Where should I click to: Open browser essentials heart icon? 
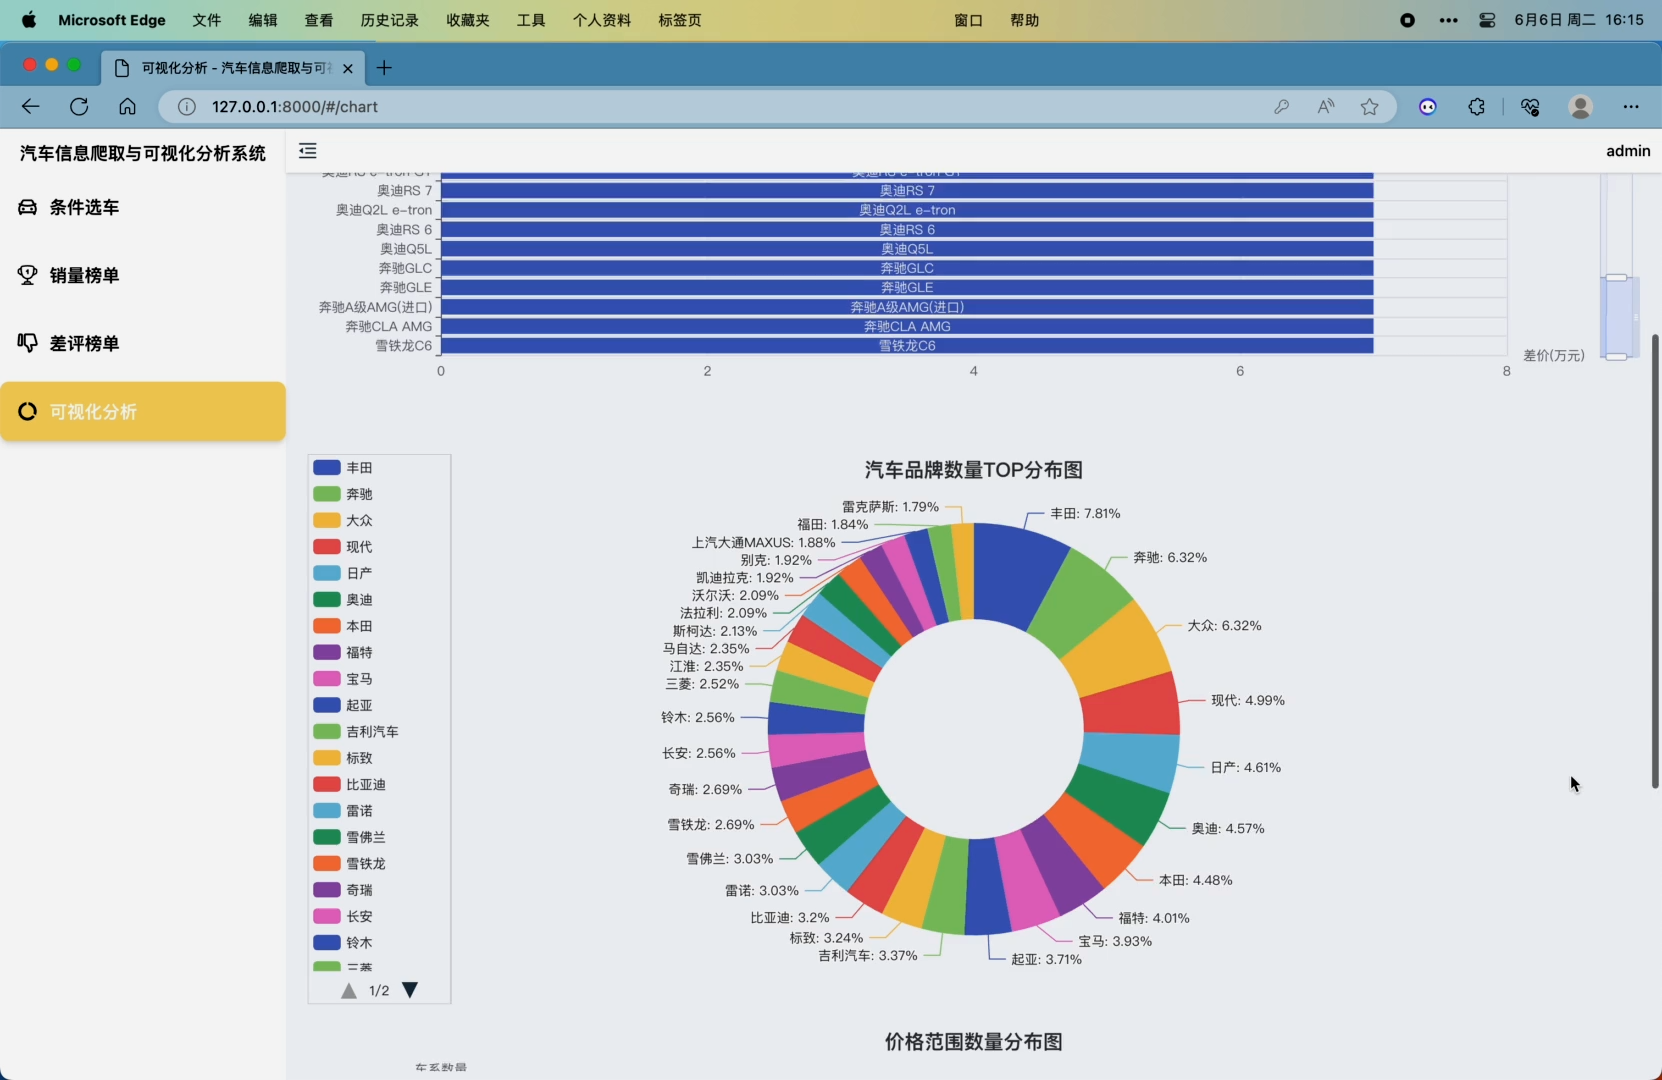pos(1530,106)
